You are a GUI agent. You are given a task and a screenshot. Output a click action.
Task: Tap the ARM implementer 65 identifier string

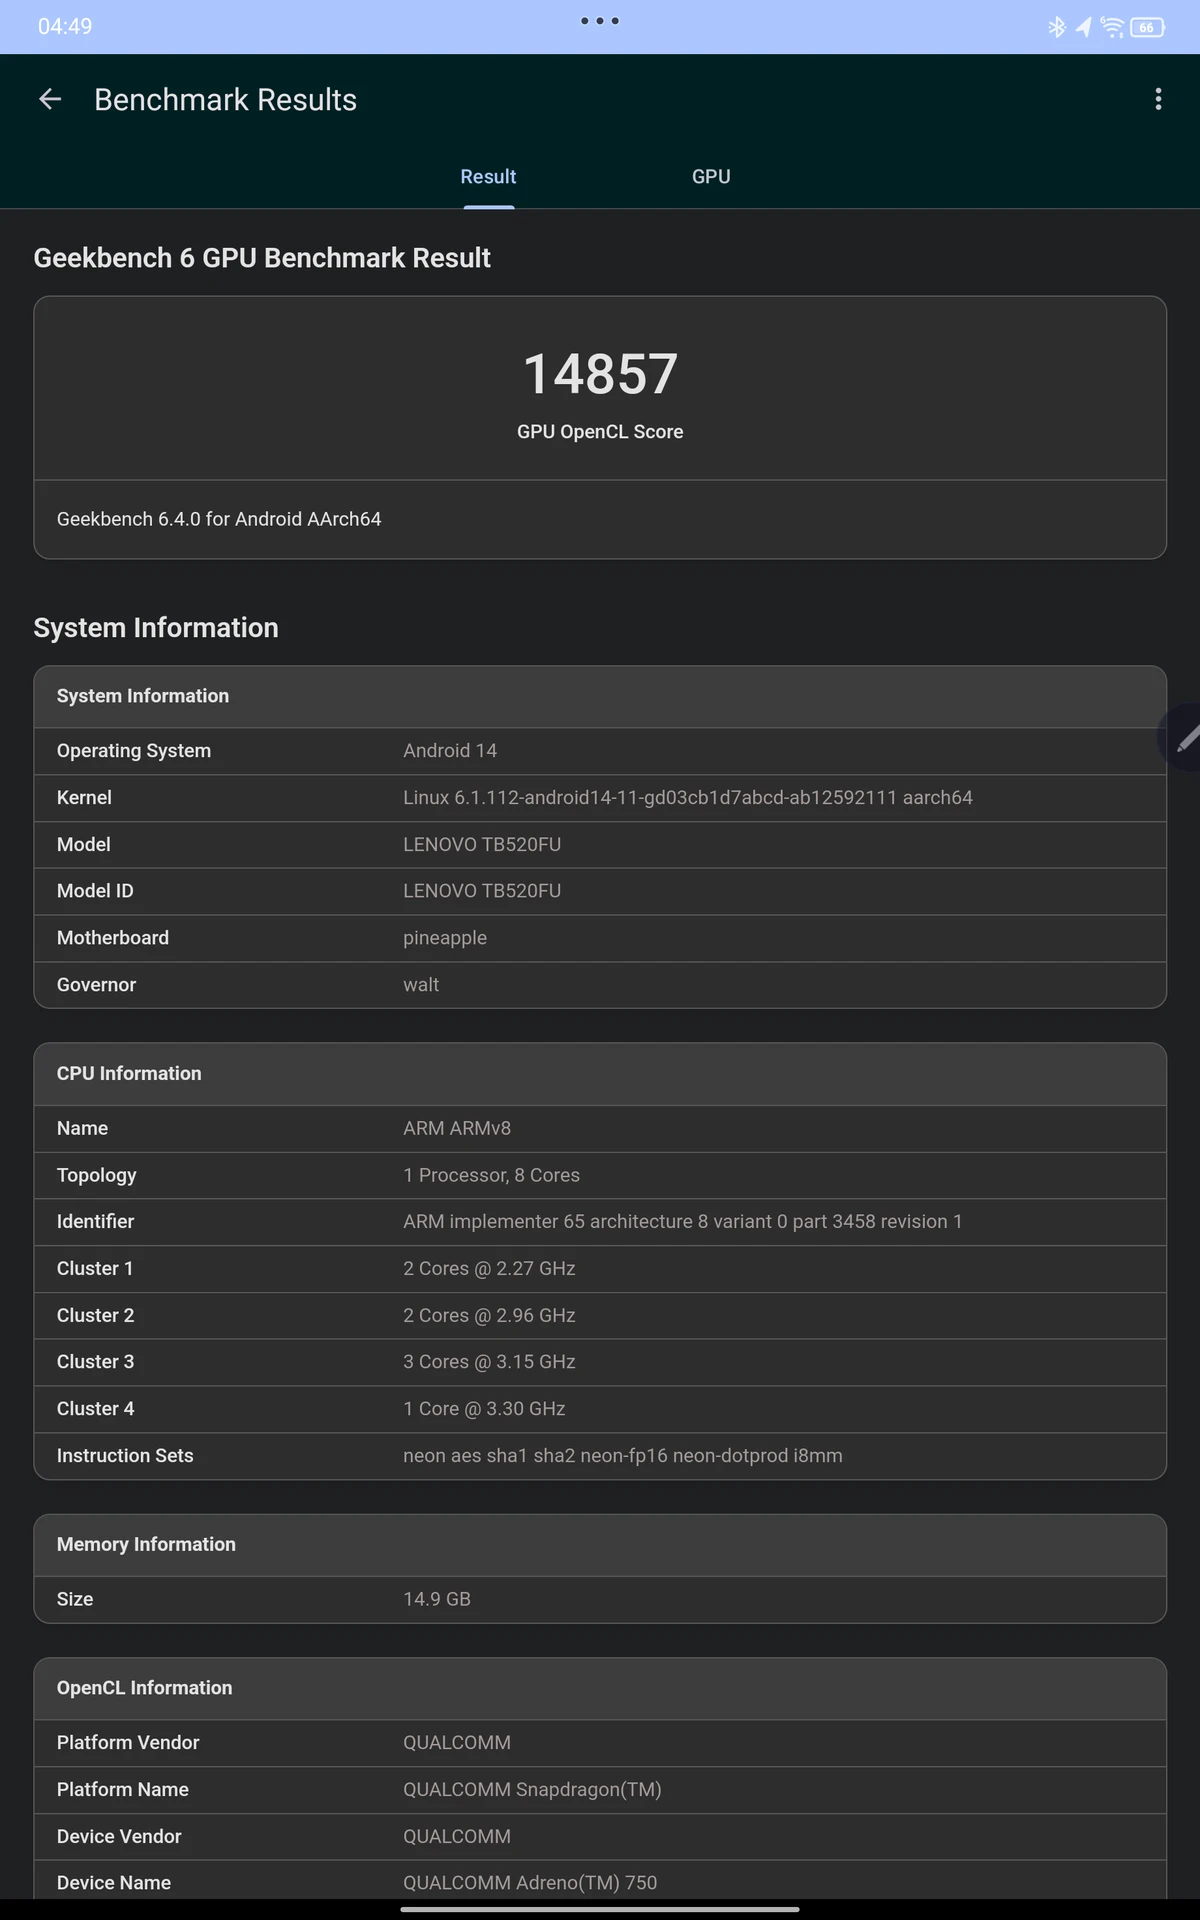tap(682, 1222)
